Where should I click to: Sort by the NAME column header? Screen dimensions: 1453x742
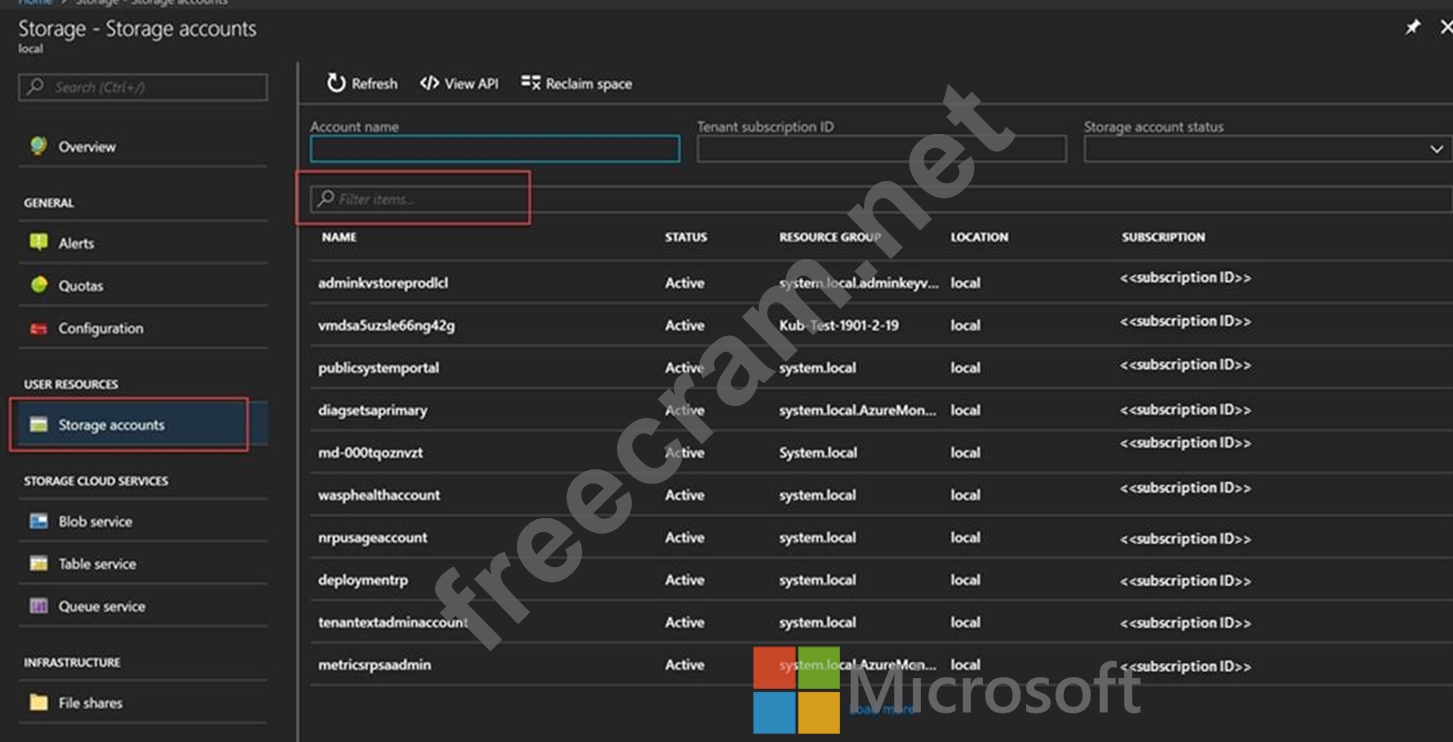pos(339,237)
